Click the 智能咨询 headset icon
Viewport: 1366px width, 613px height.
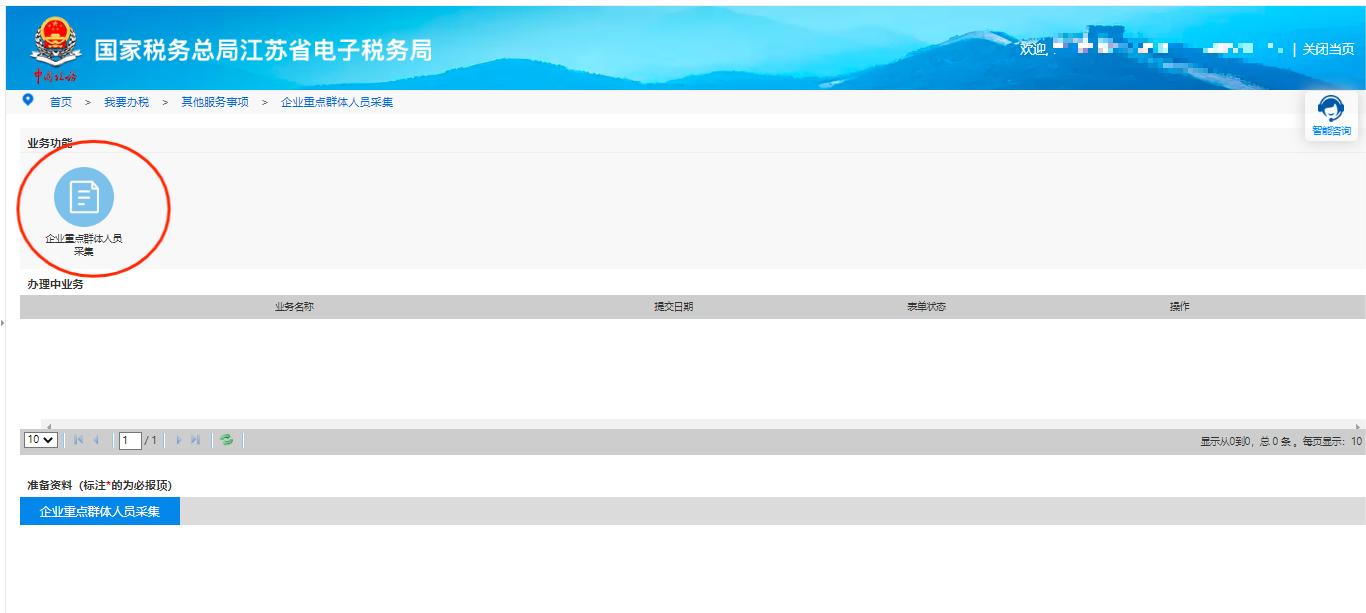point(1331,110)
